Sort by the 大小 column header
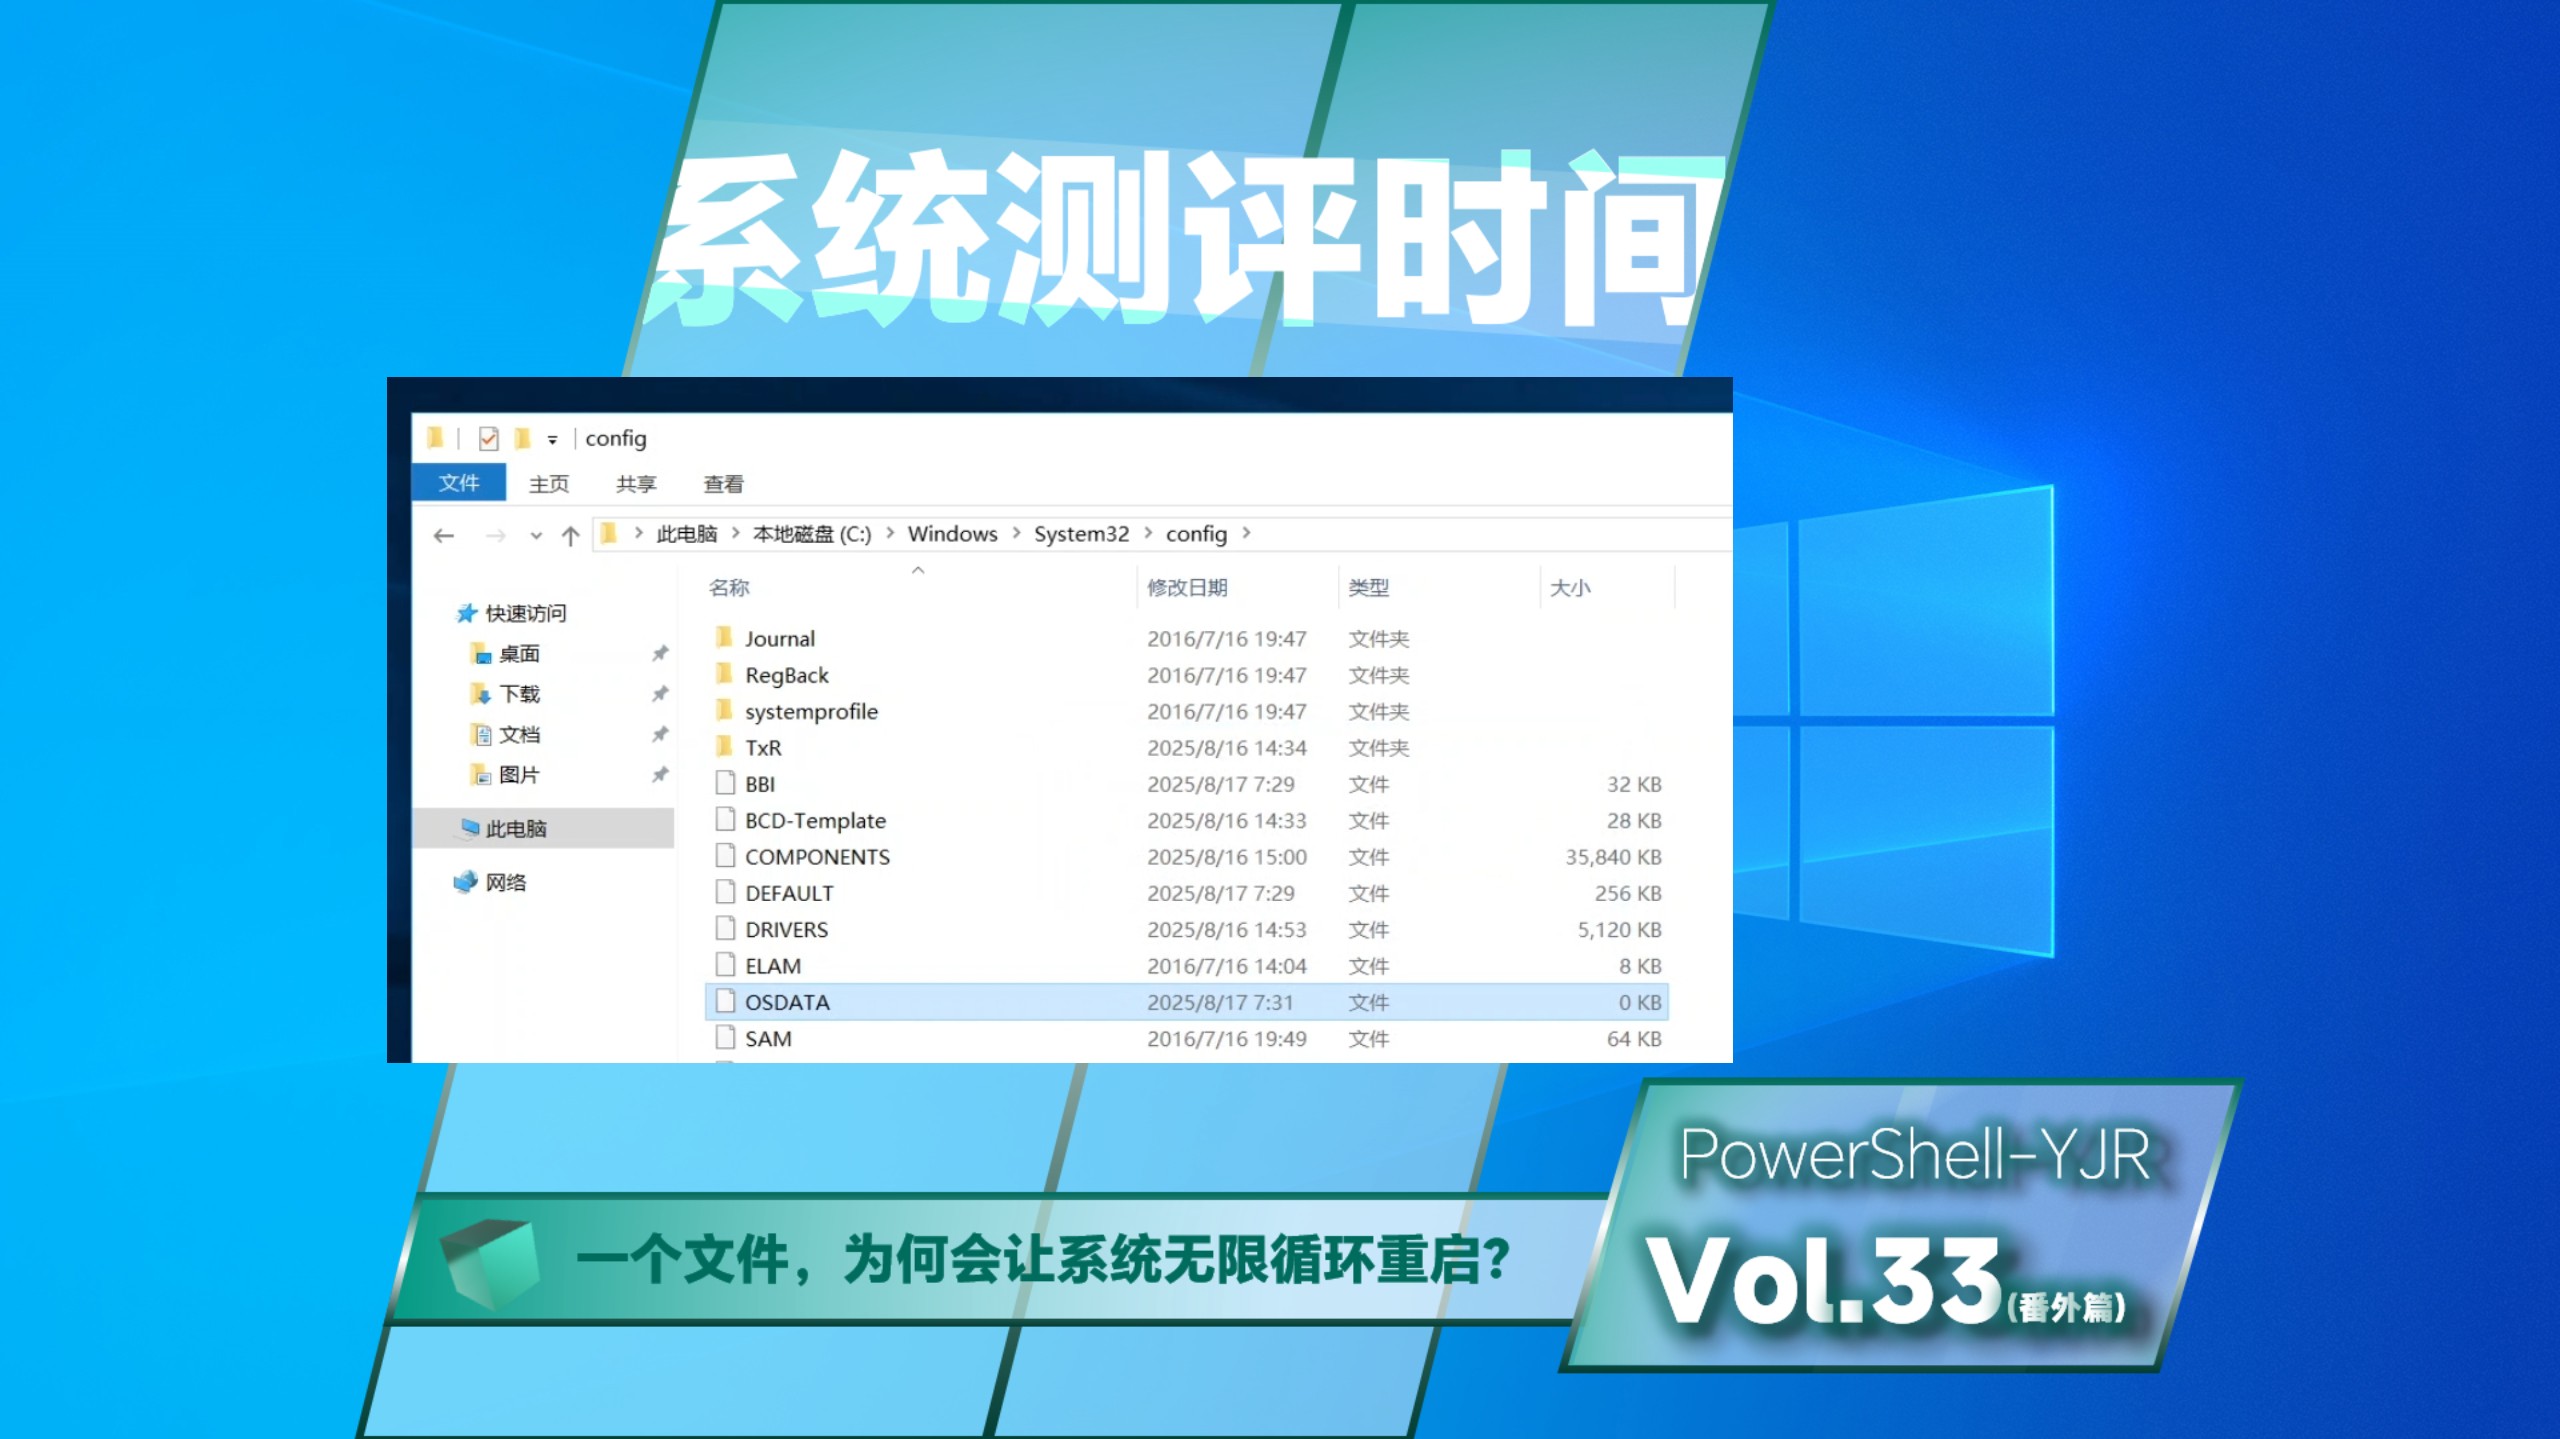 [1570, 588]
